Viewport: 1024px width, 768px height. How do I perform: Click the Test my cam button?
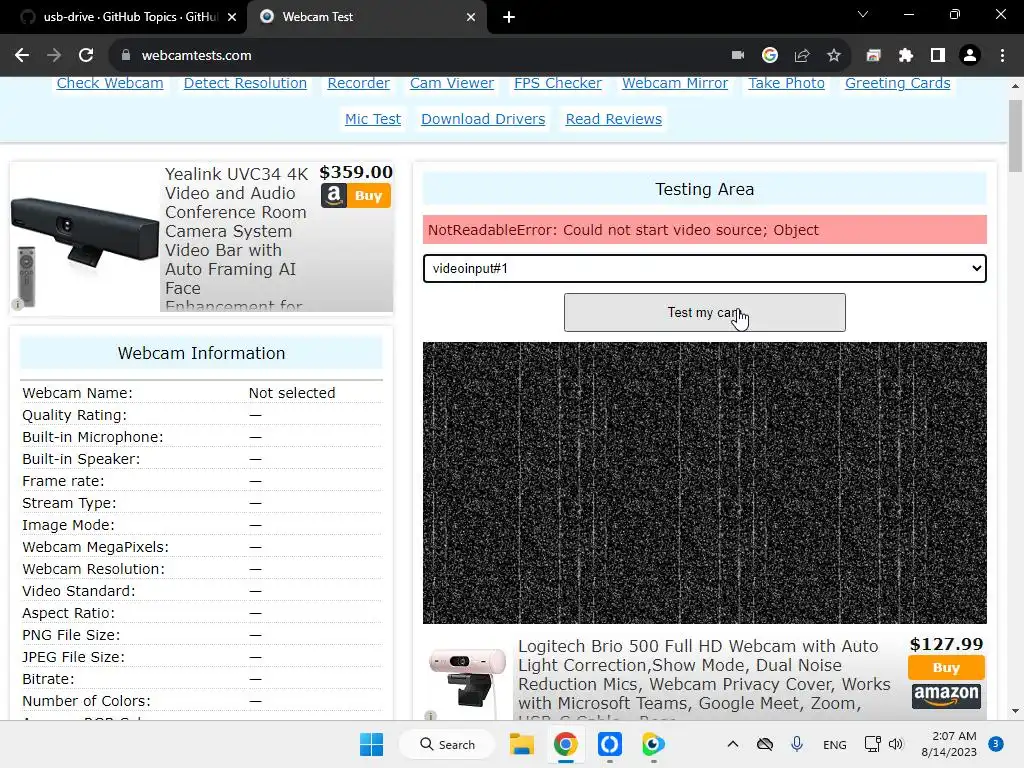[x=704, y=312]
